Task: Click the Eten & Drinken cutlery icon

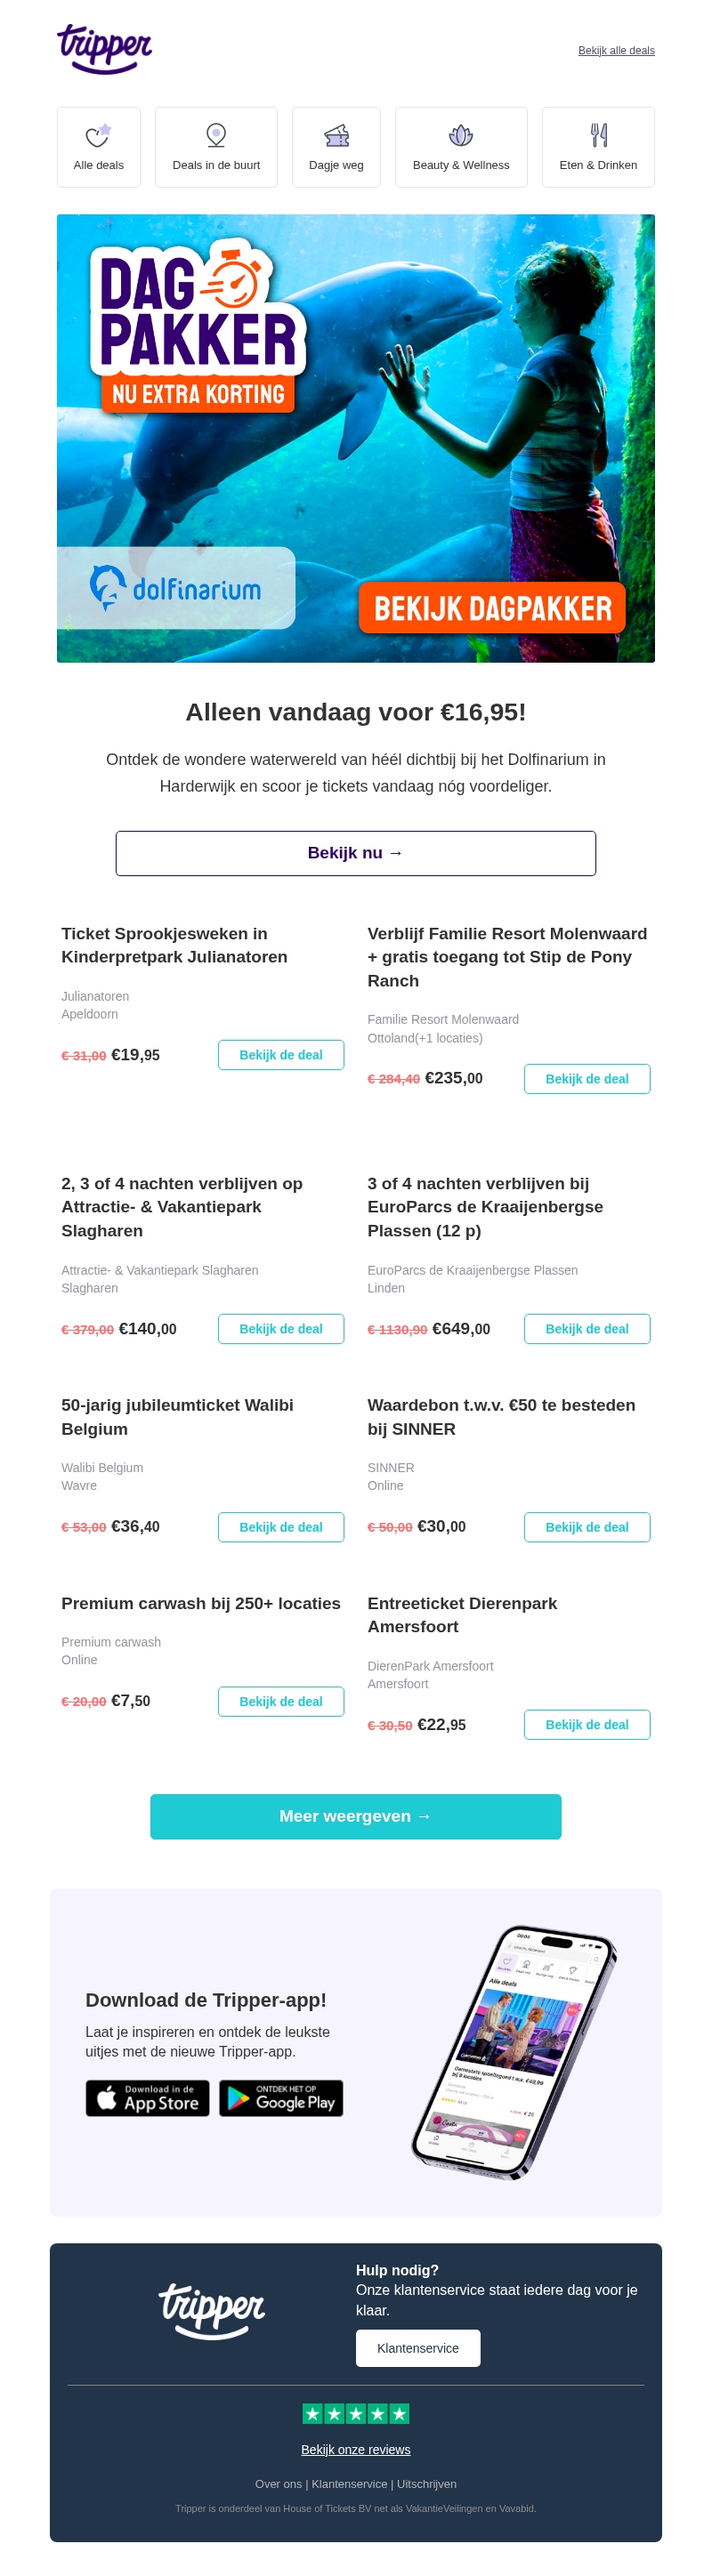Action: coord(598,135)
